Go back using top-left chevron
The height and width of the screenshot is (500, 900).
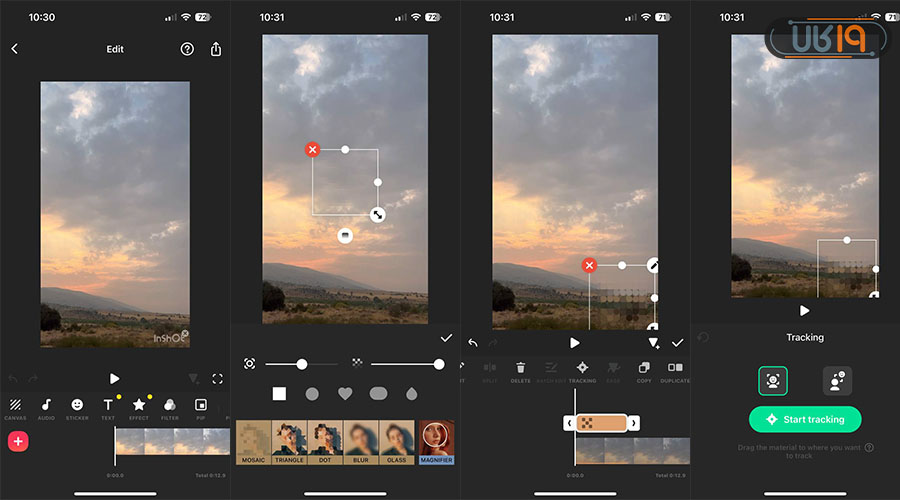click(14, 49)
